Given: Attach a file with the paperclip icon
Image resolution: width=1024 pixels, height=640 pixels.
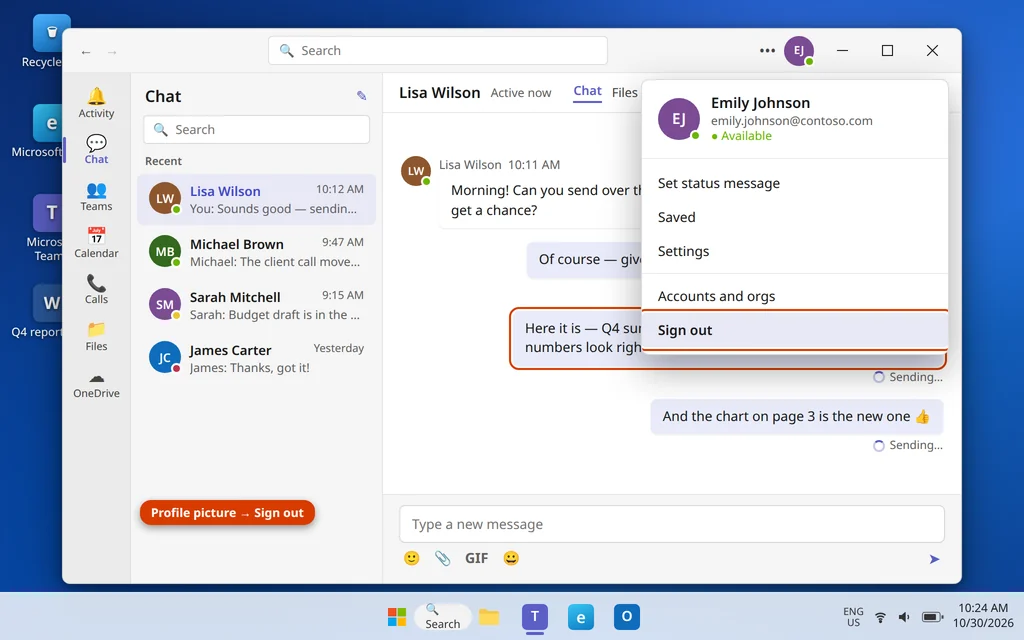Looking at the screenshot, I should coord(443,558).
